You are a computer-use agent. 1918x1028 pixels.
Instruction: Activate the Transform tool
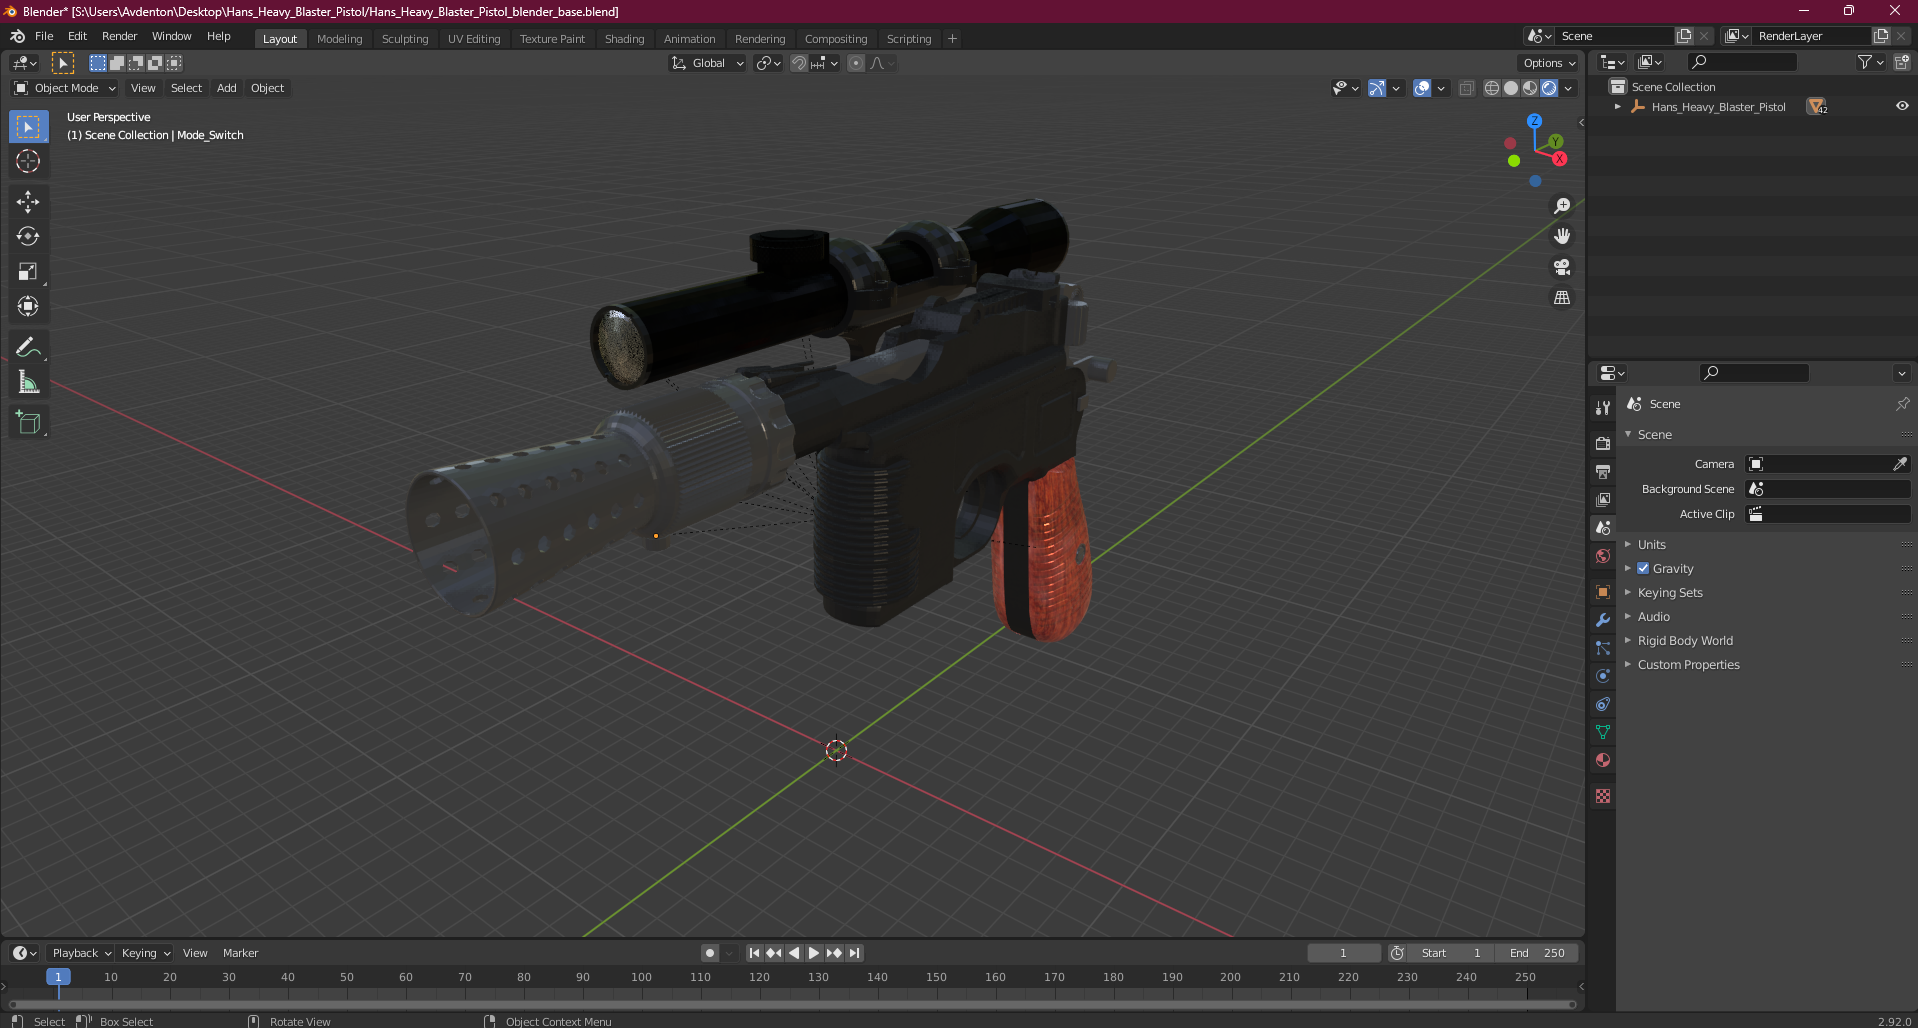[28, 307]
